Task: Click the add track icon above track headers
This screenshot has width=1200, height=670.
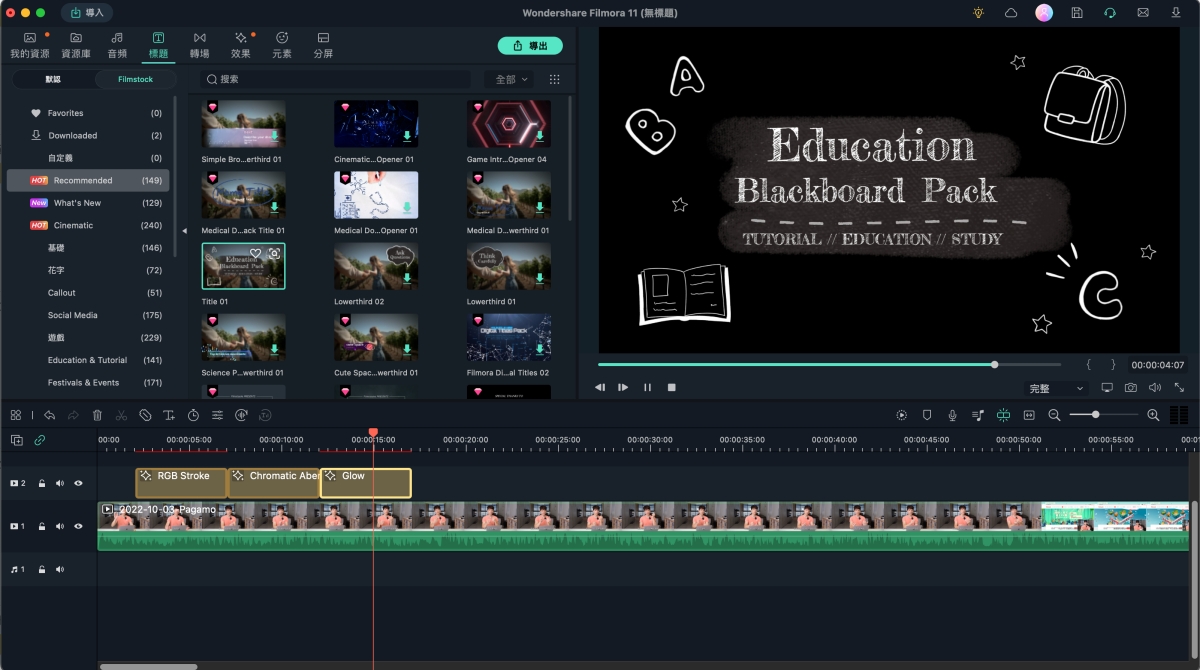Action: tap(17, 440)
